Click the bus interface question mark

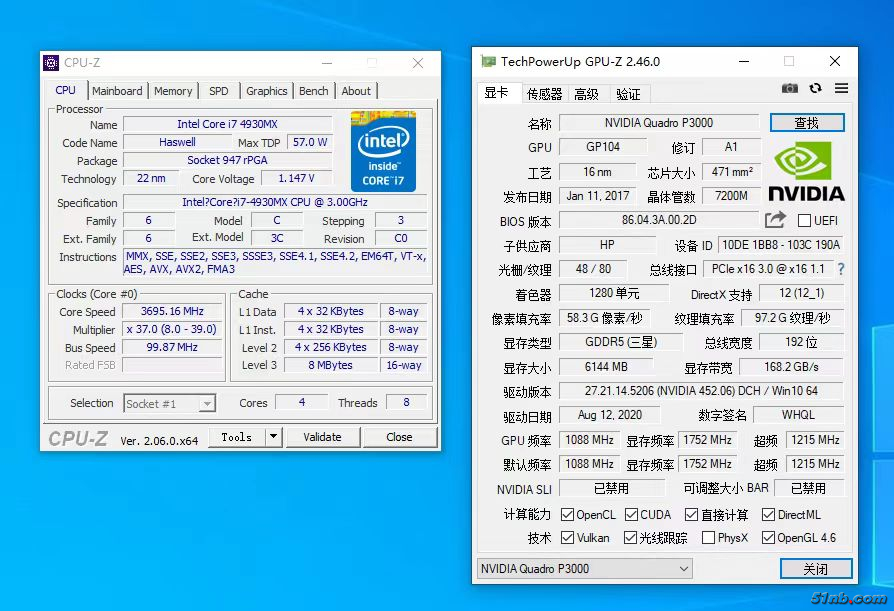[x=841, y=269]
